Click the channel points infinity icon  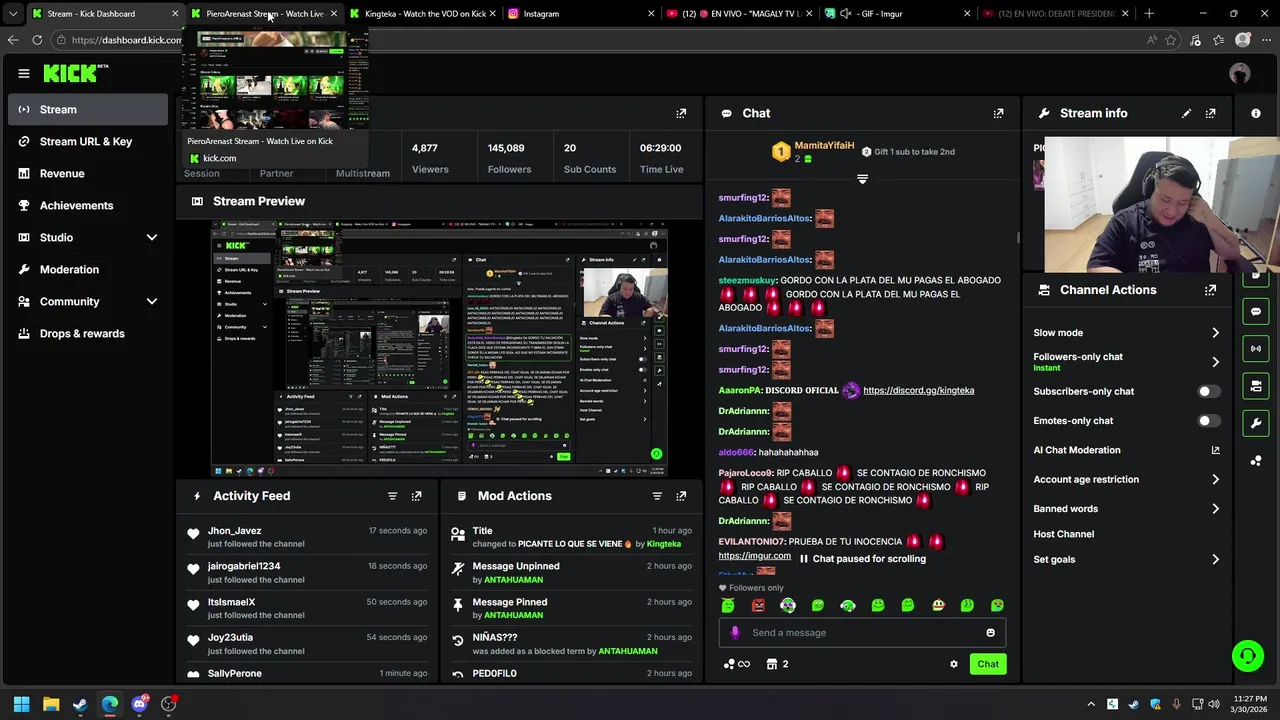pos(736,664)
